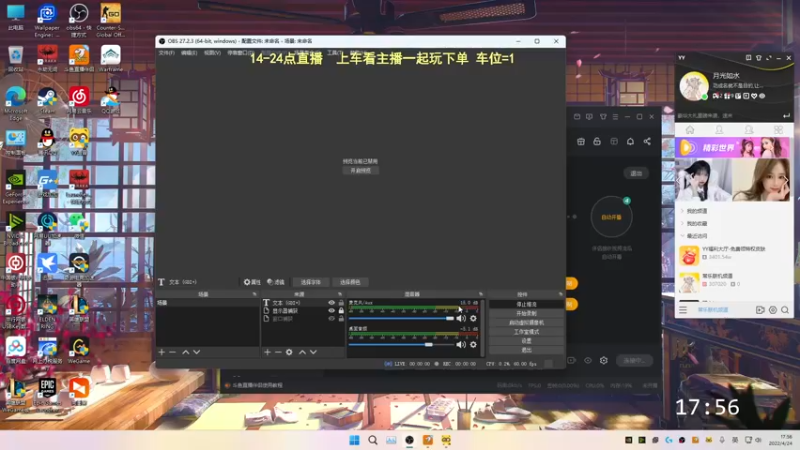
Task: Click the bell notification icon in the streaming window
Action: click(x=630, y=141)
